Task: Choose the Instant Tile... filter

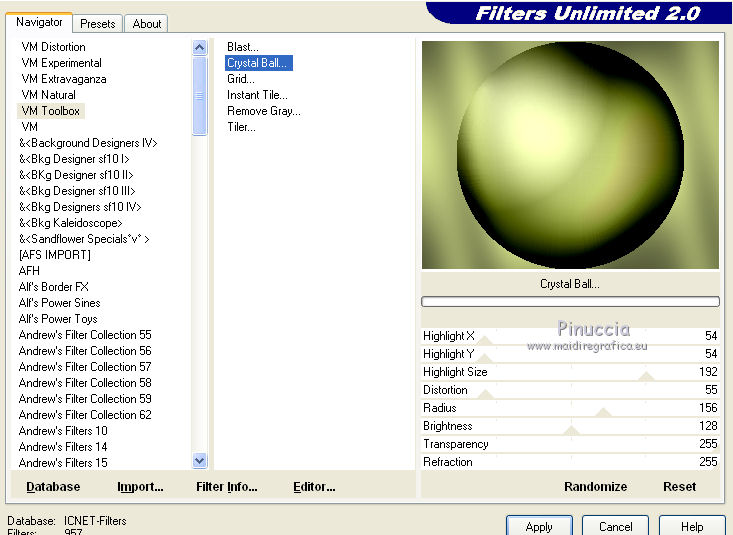Action: (x=257, y=95)
